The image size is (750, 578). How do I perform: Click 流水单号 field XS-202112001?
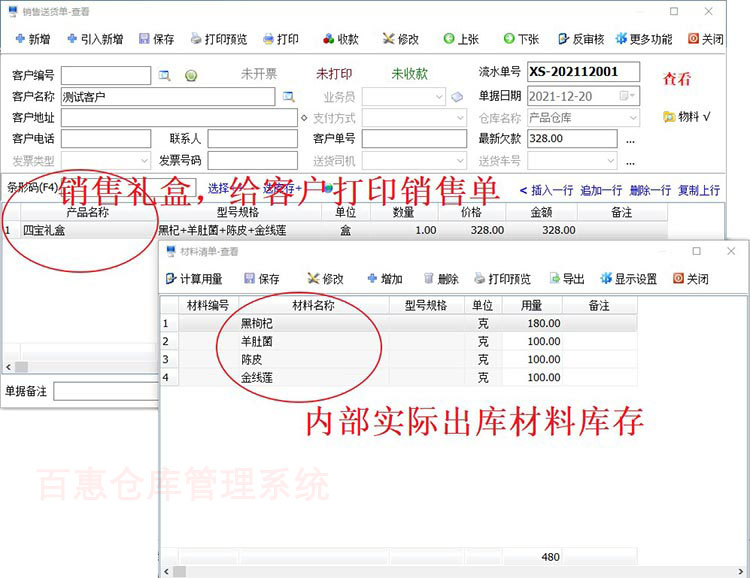[583, 72]
